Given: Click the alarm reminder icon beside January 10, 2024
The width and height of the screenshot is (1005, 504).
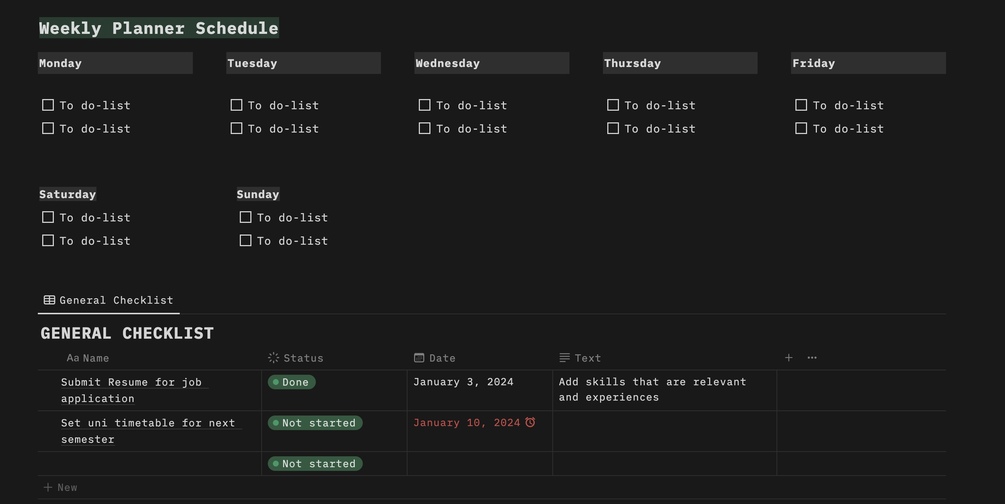Looking at the screenshot, I should pyautogui.click(x=530, y=423).
